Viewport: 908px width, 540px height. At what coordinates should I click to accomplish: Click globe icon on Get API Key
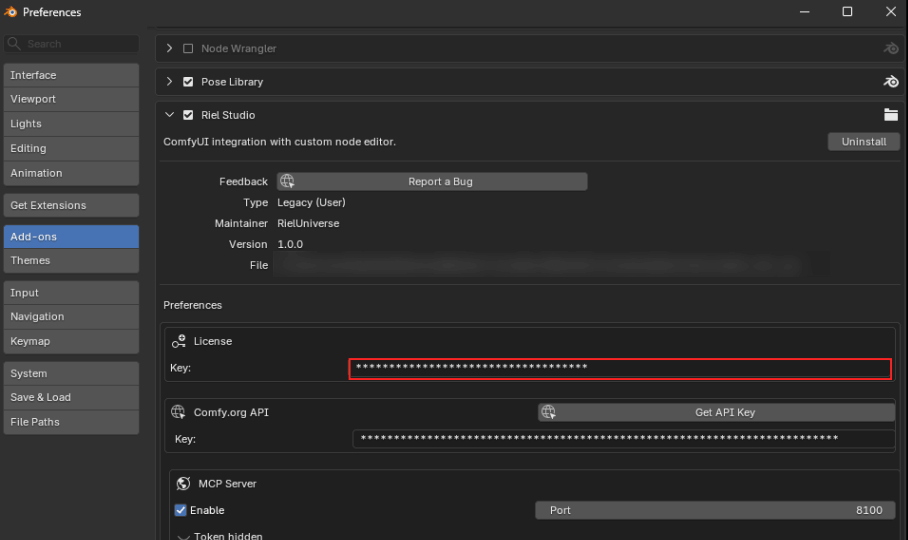pyautogui.click(x=548, y=412)
